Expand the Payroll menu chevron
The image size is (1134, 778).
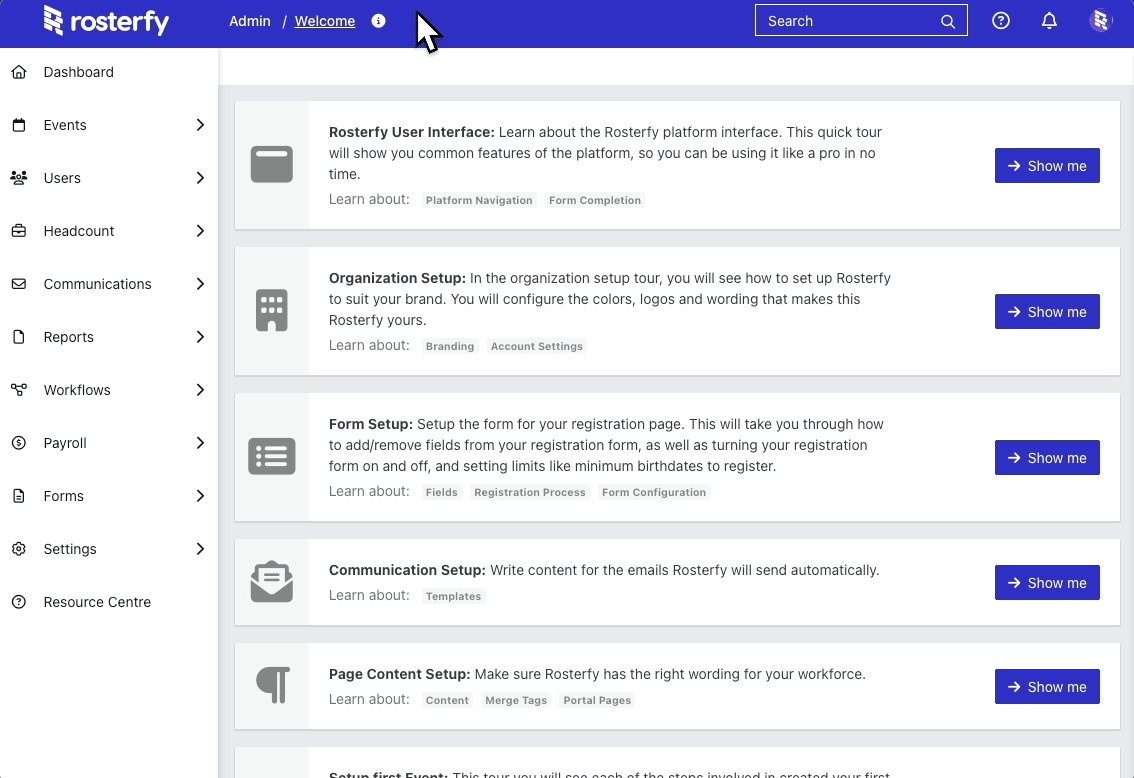point(200,443)
